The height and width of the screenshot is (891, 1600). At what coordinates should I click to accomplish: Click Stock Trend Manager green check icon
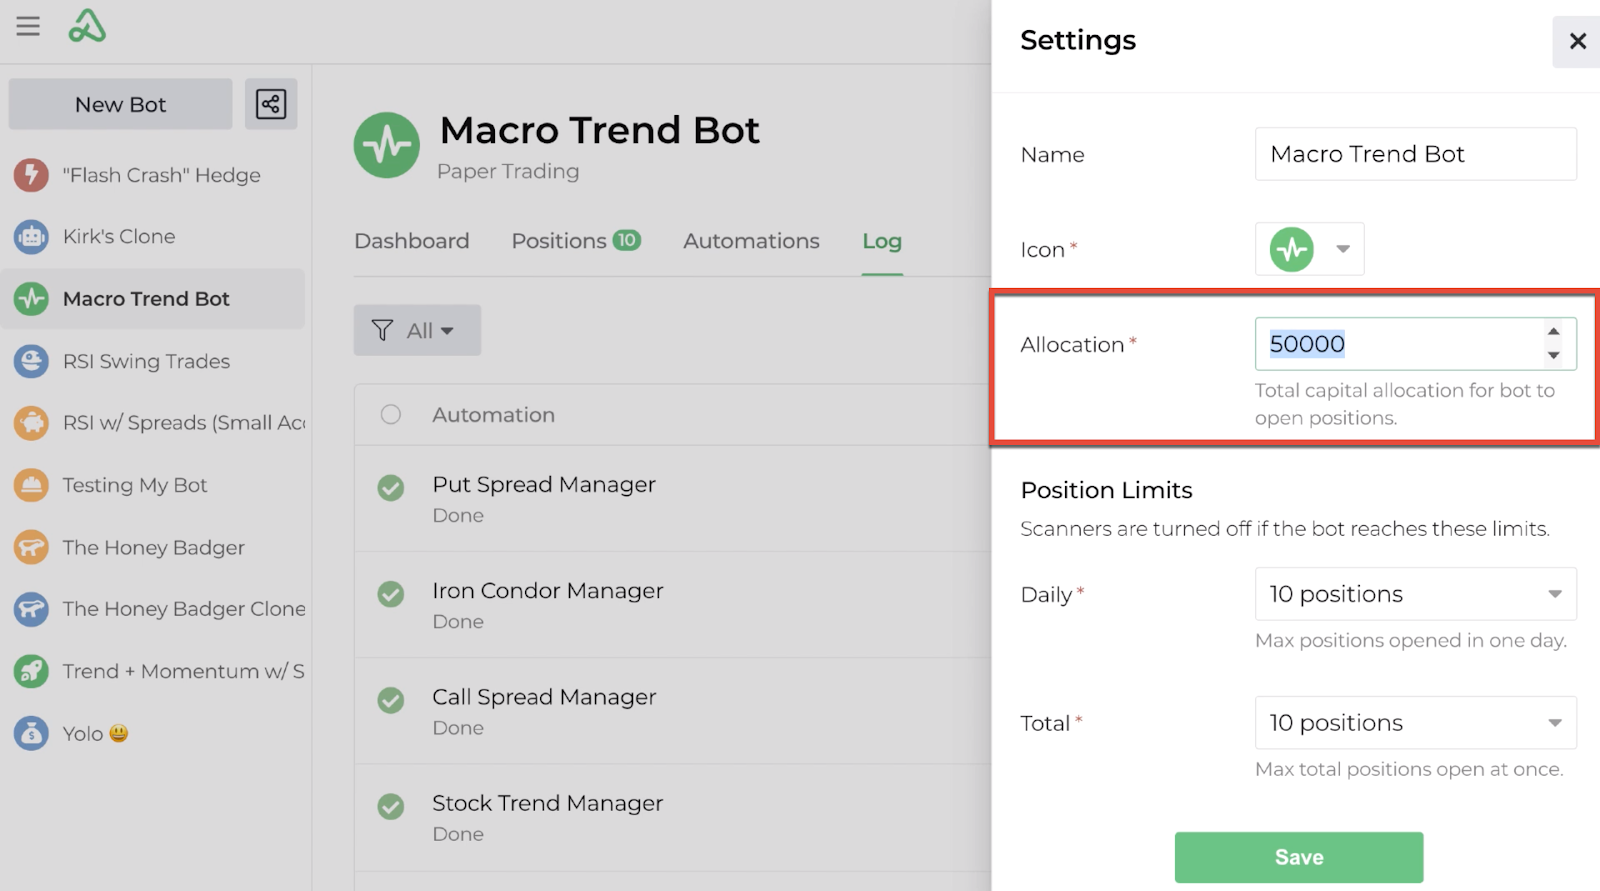pyautogui.click(x=391, y=806)
